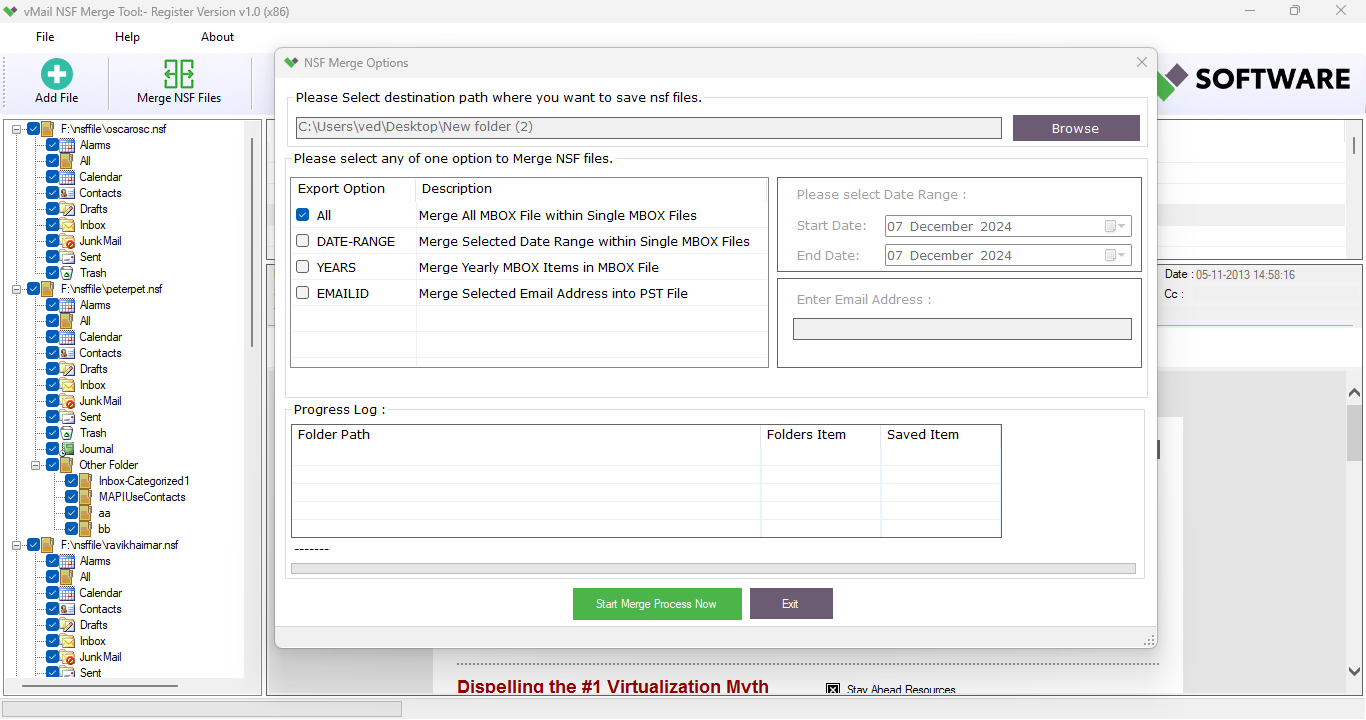Click the JunkMail folder icon under oscarosc.nsf
The height and width of the screenshot is (720, 1366).
[67, 241]
